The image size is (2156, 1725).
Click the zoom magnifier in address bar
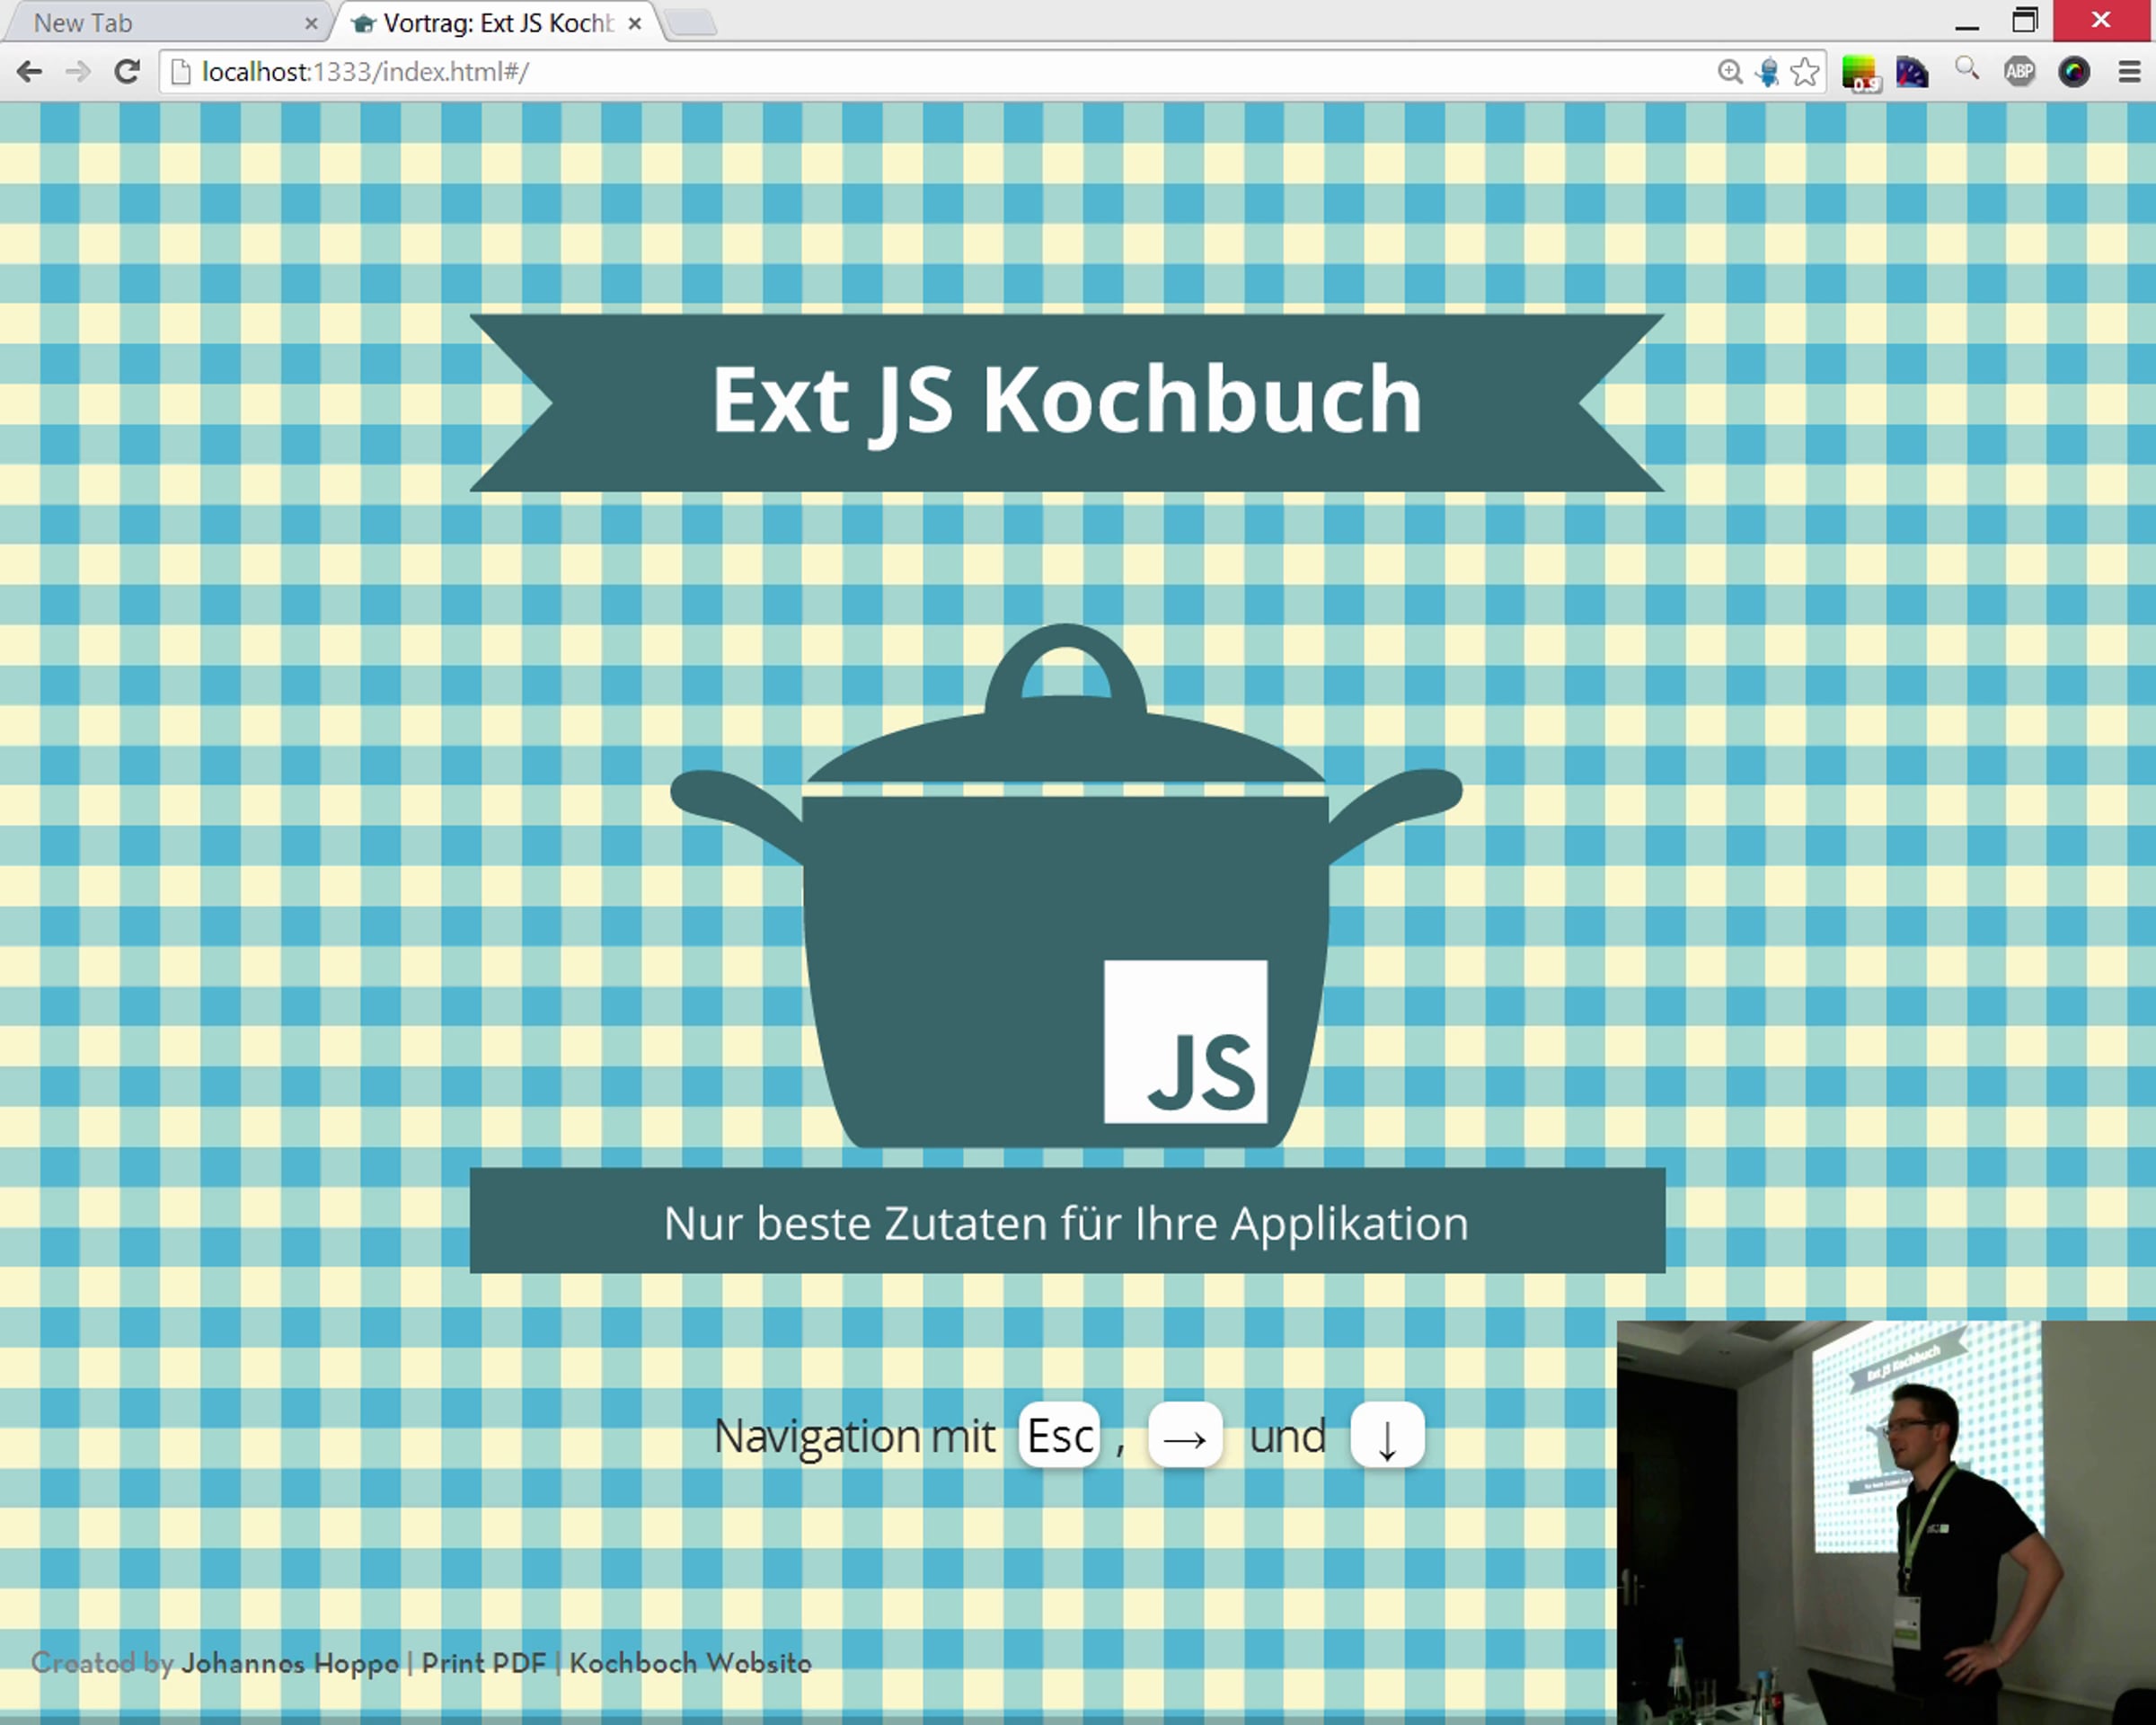[x=1730, y=72]
